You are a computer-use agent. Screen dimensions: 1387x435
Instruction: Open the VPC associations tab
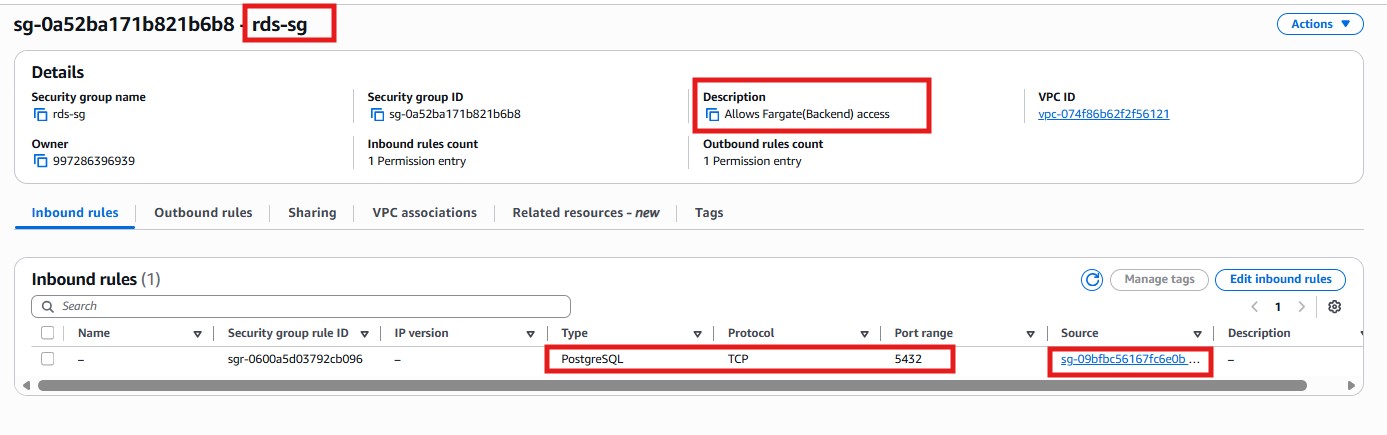(424, 213)
